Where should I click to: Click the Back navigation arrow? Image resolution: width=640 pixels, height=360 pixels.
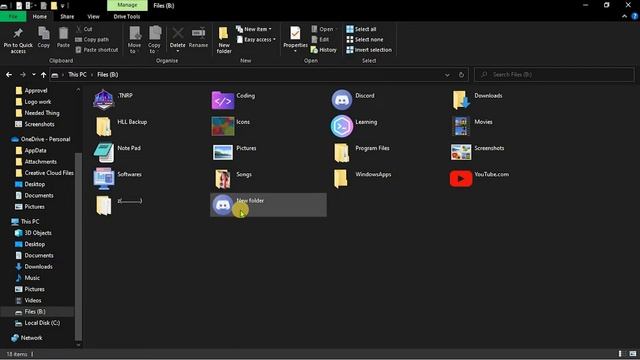9,75
